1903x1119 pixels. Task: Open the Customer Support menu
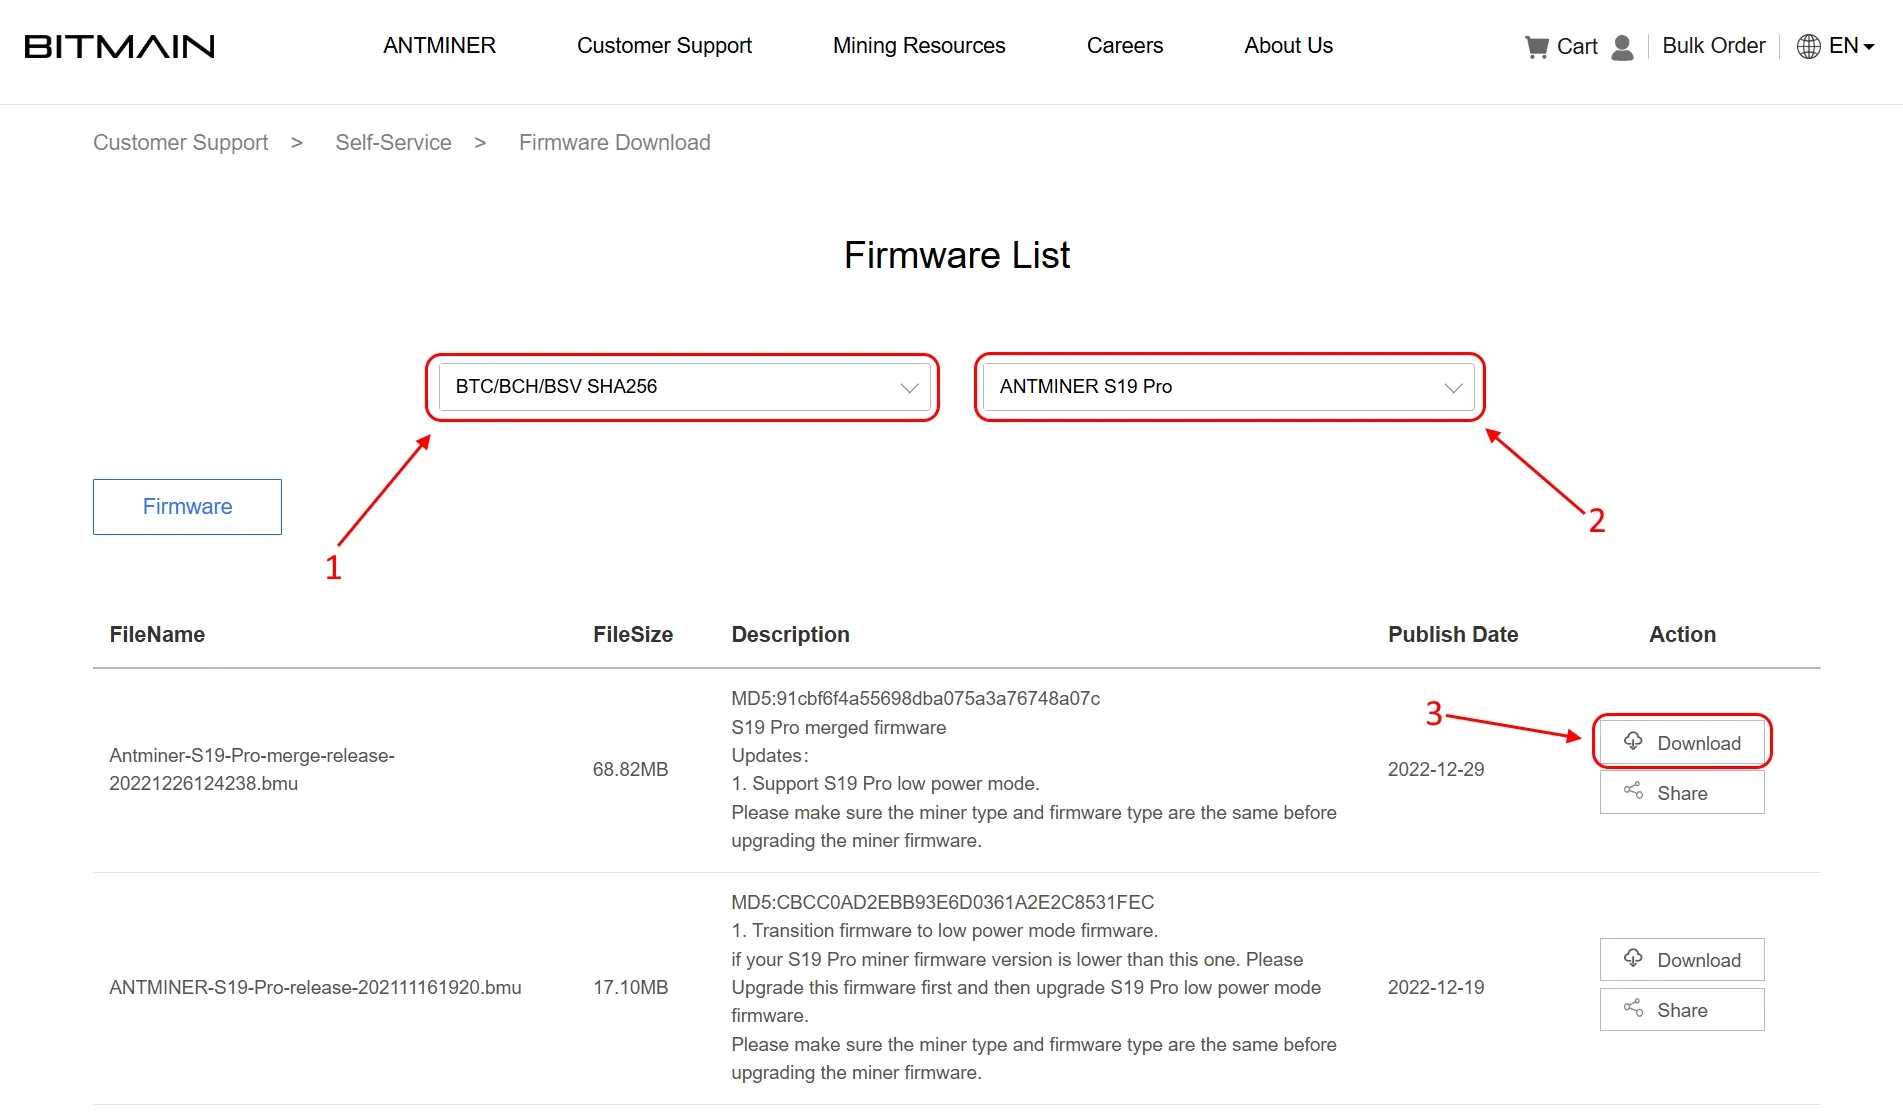coord(664,46)
